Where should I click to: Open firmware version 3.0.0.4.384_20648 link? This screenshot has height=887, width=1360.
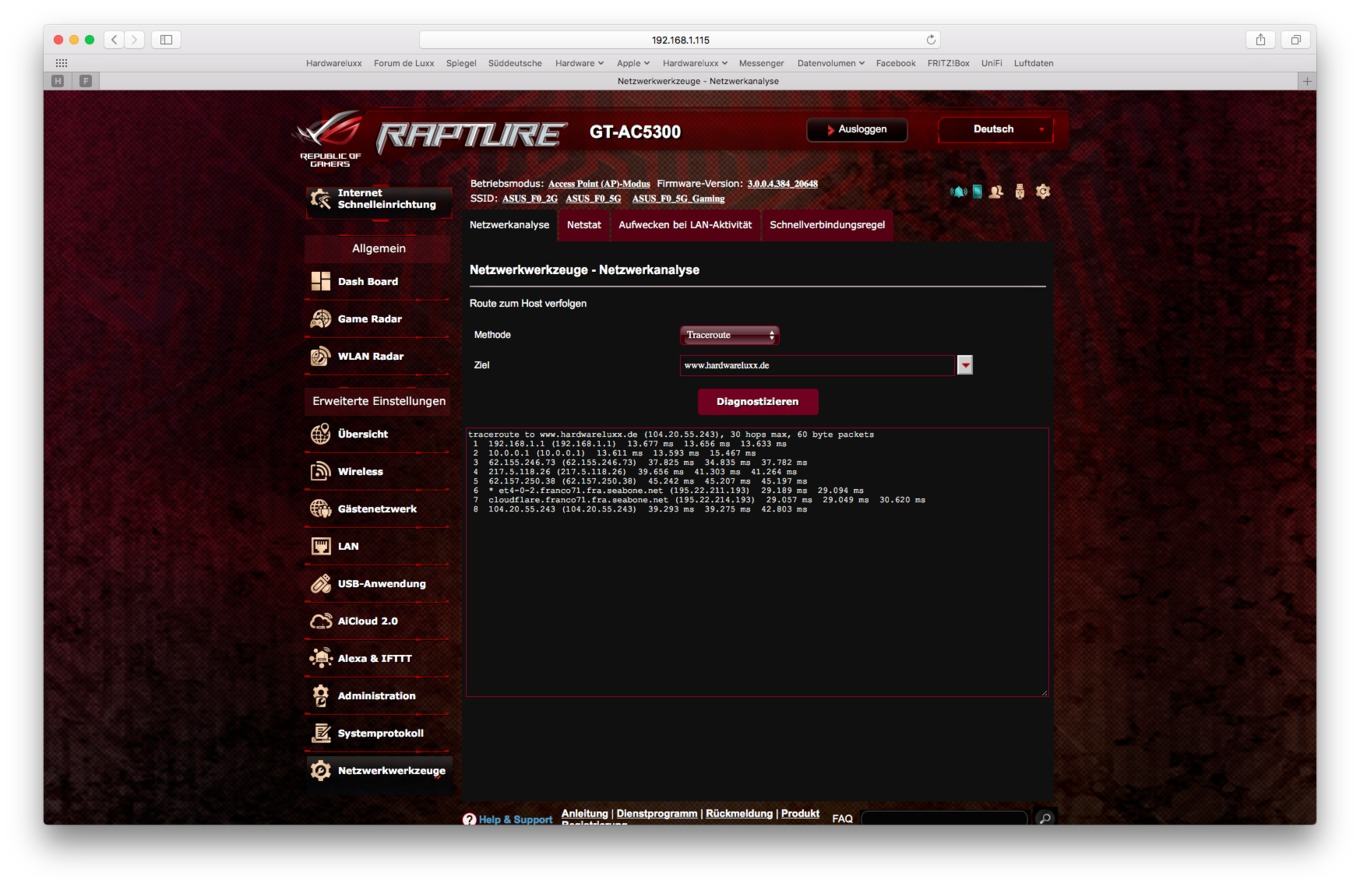tap(782, 184)
